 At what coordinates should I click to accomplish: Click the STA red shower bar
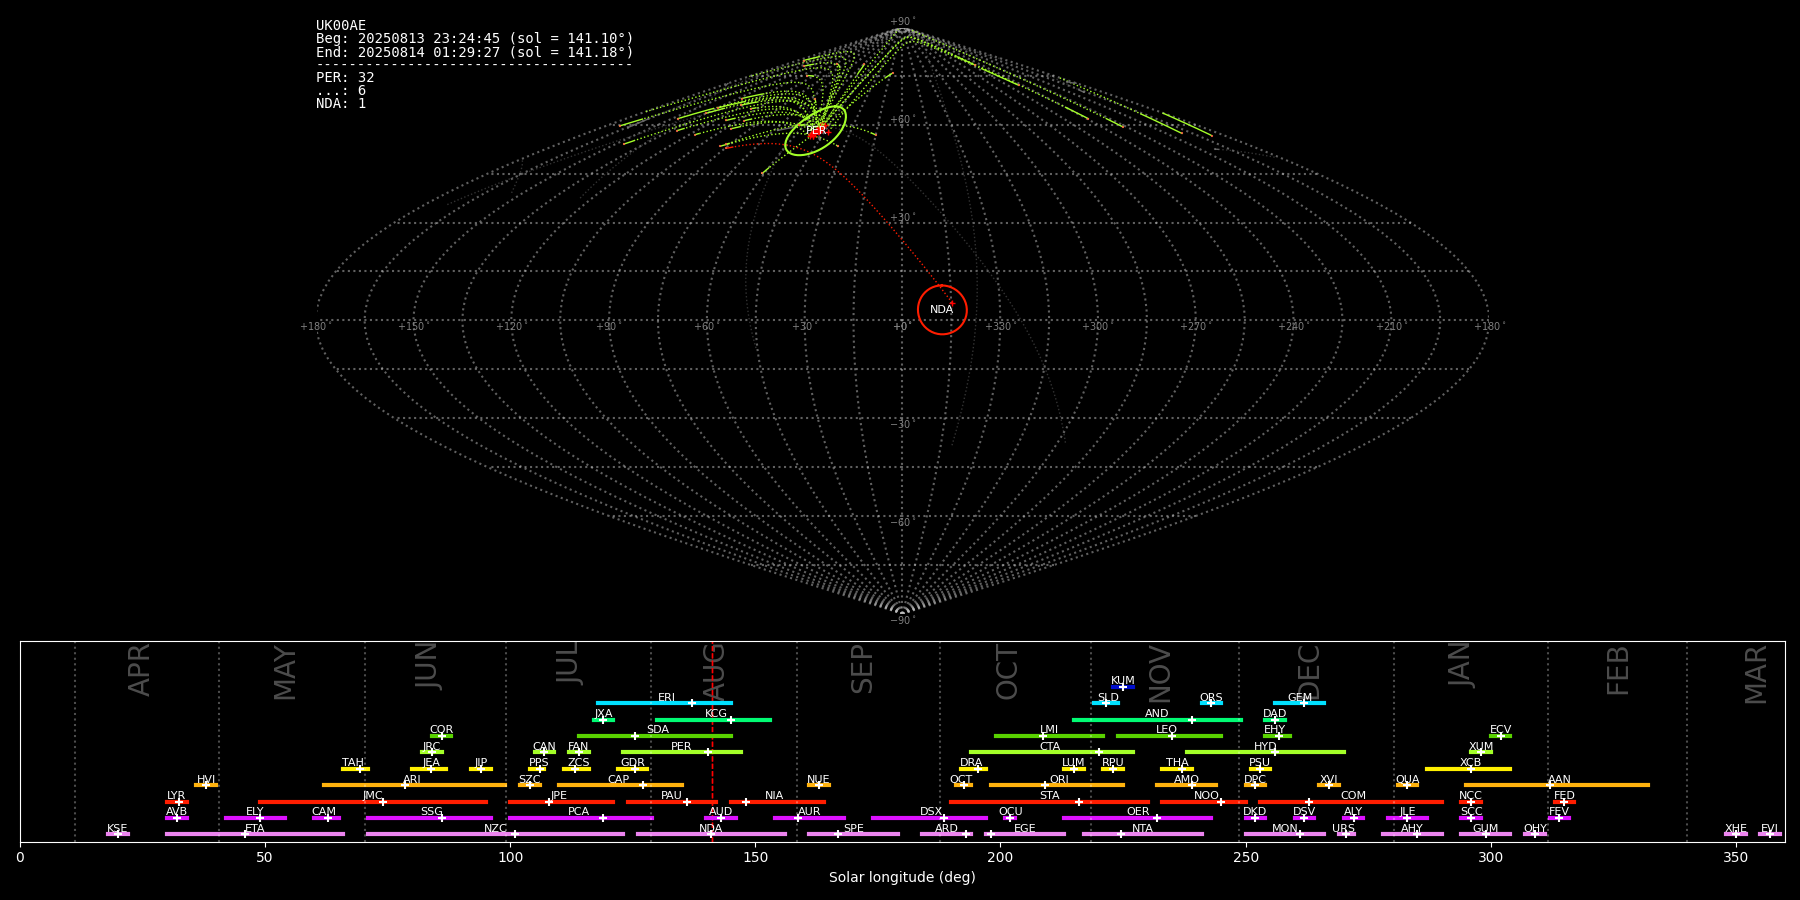point(1049,802)
